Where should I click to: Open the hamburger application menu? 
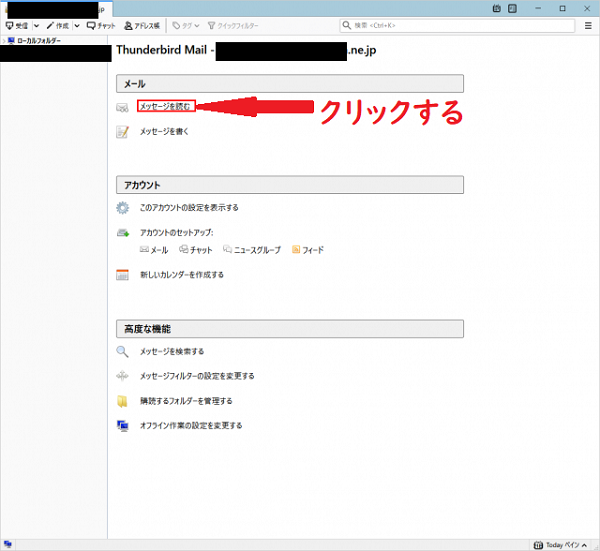[x=588, y=26]
